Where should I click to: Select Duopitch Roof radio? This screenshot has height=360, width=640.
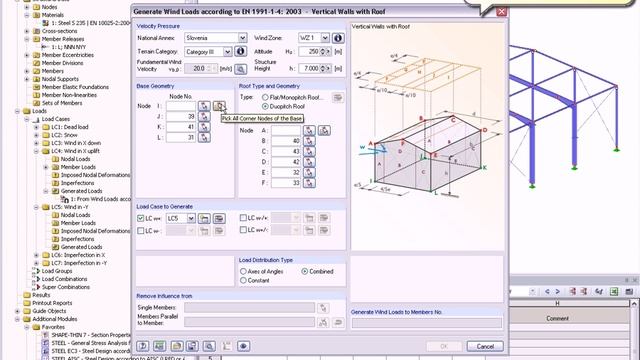[x=265, y=107]
